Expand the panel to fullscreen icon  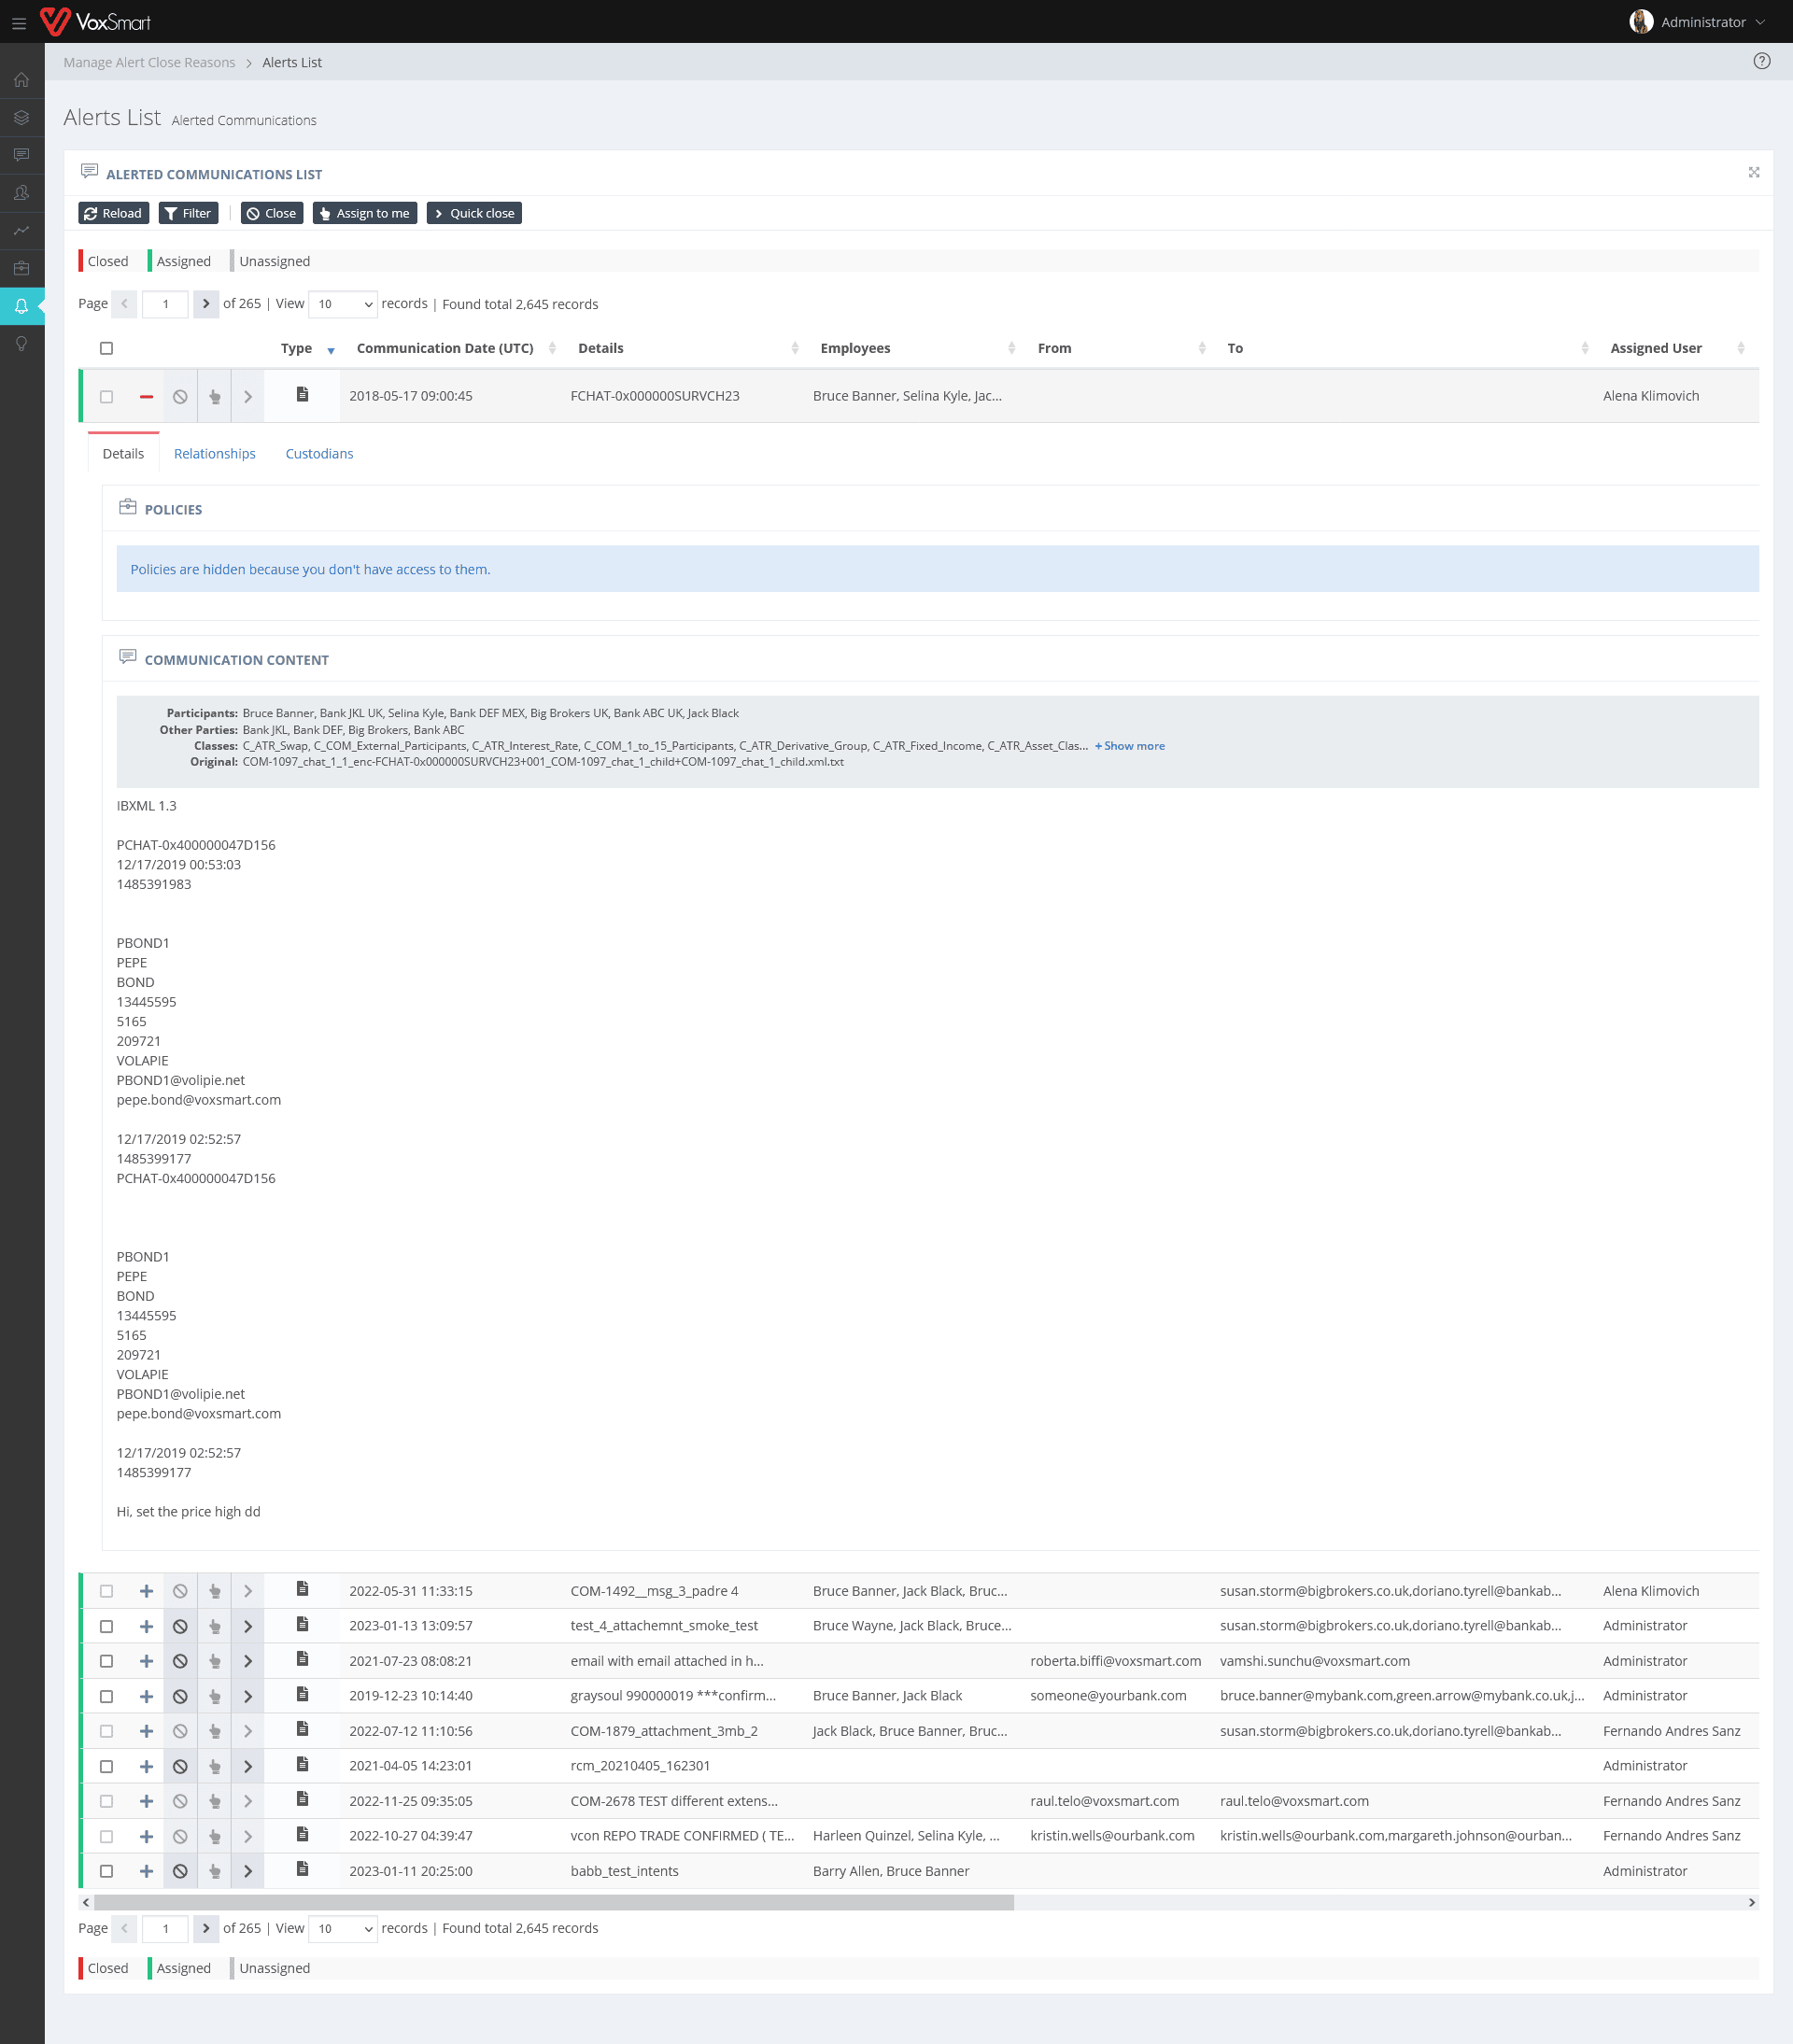[1753, 173]
